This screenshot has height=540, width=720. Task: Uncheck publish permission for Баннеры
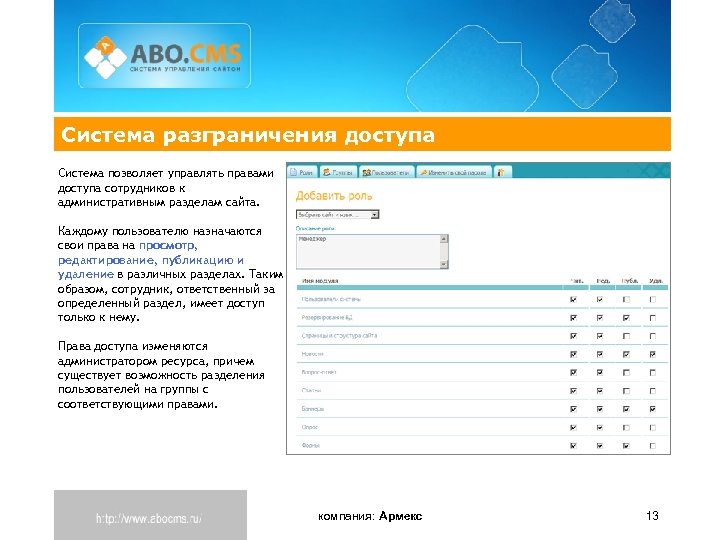[x=626, y=409]
